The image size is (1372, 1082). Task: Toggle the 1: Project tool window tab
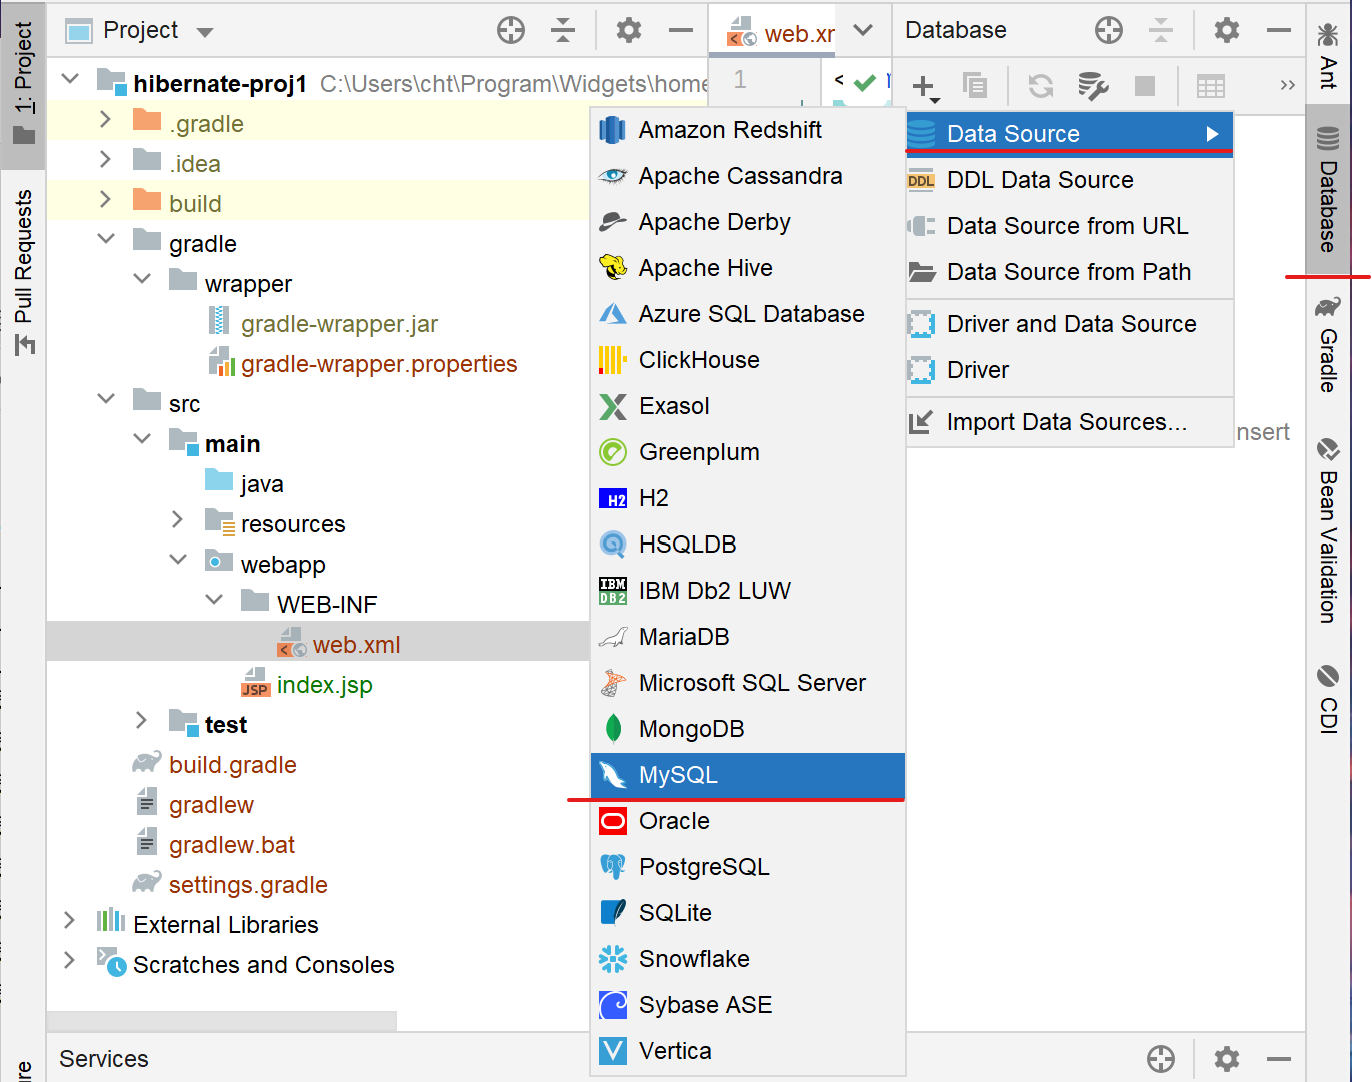[x=24, y=83]
